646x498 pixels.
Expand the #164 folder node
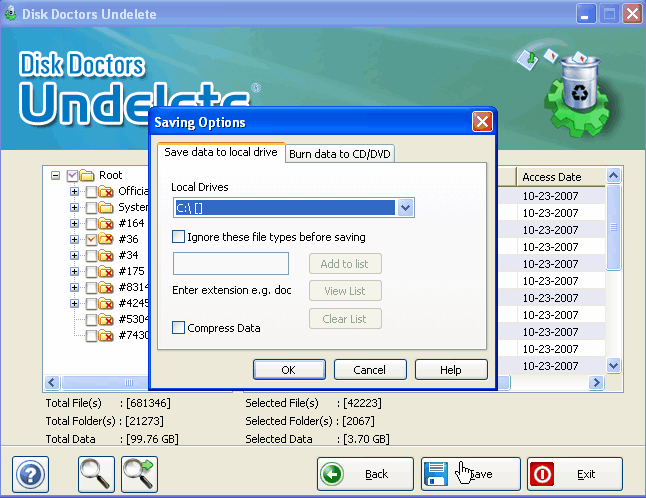coord(74,224)
